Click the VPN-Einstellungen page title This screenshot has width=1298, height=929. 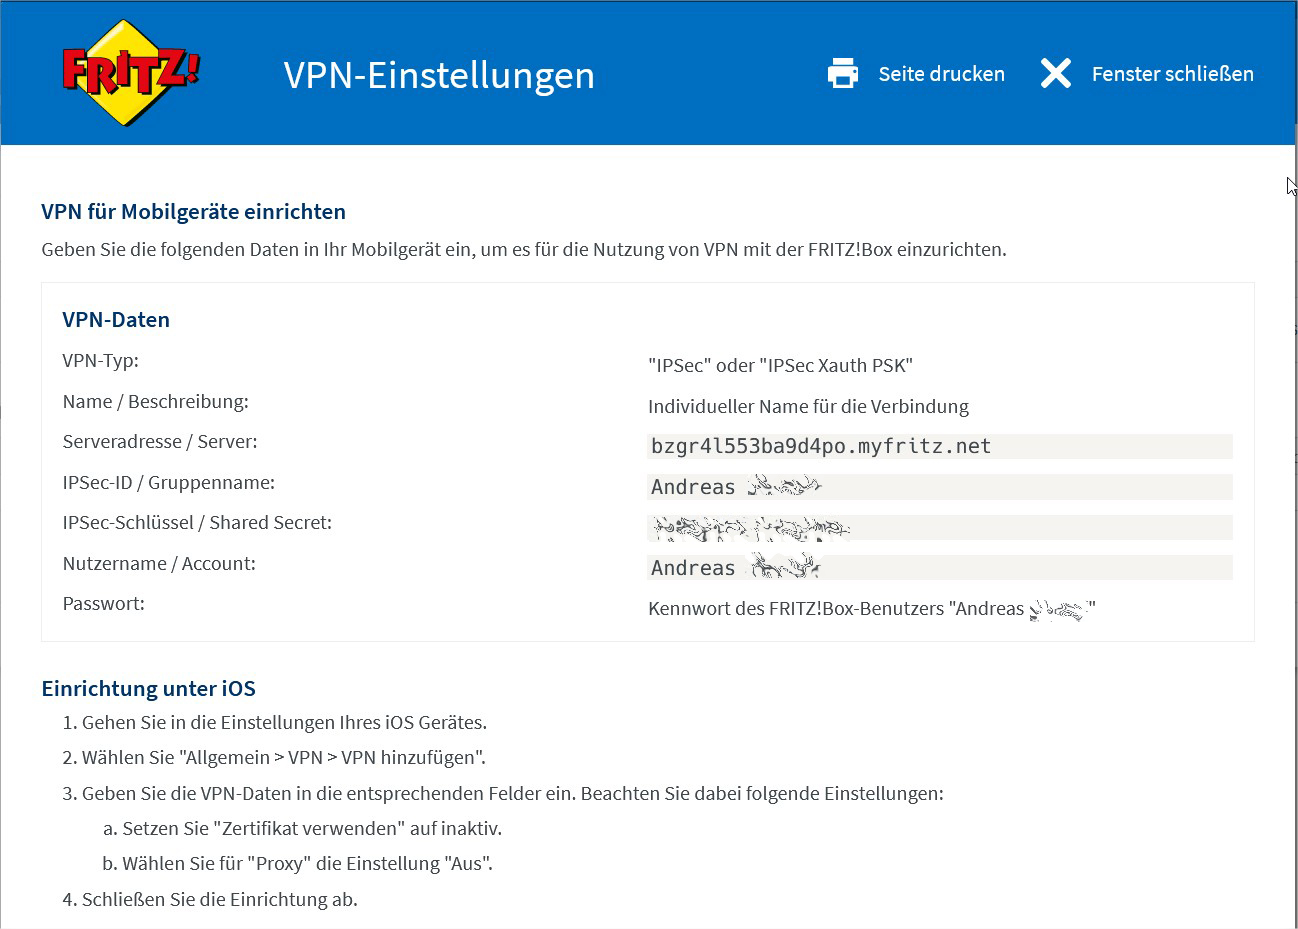coord(439,75)
